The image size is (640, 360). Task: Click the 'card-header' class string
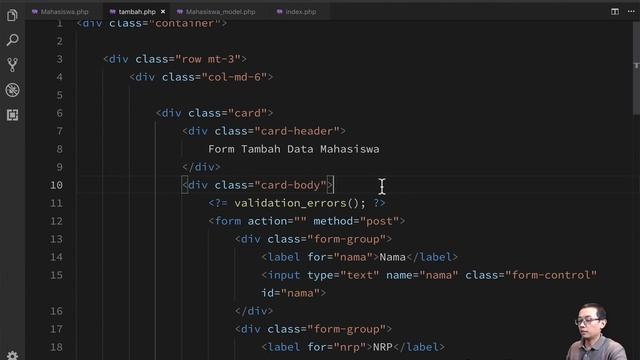(x=297, y=131)
